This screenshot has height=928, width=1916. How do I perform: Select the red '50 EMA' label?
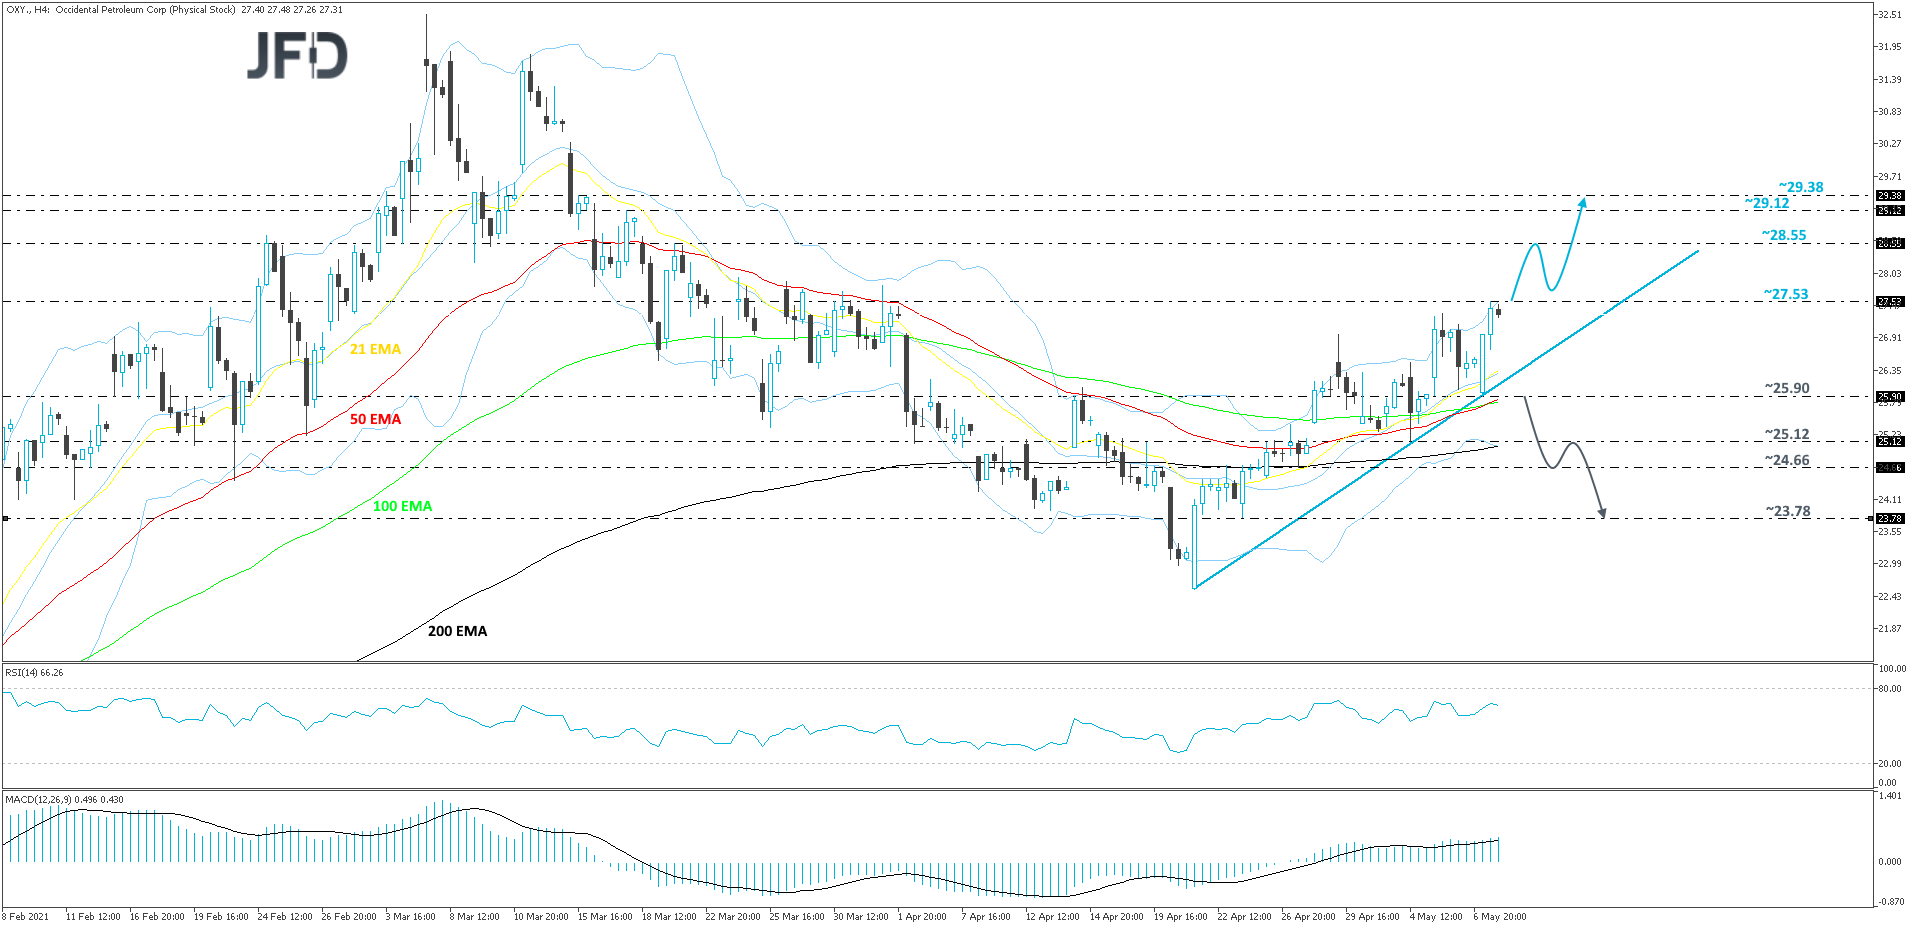375,419
